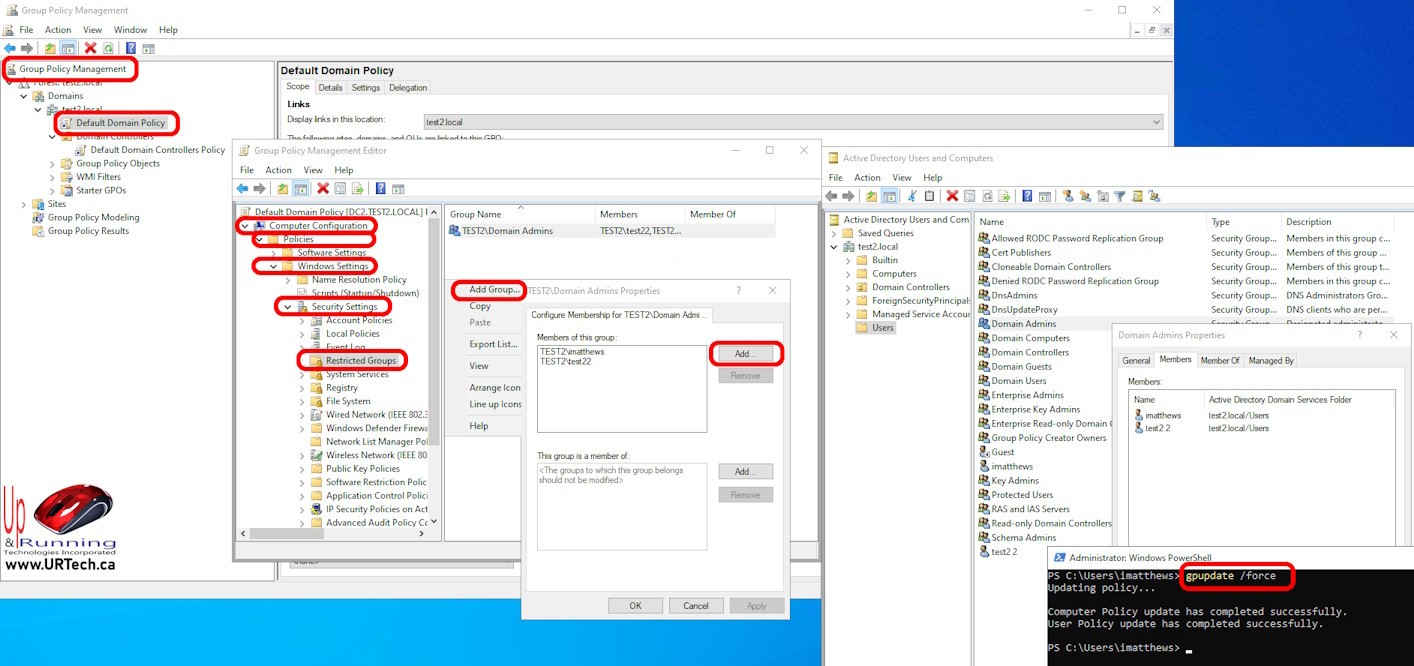Click red Delete icon in Group Policy Management toolbar

tap(91, 48)
